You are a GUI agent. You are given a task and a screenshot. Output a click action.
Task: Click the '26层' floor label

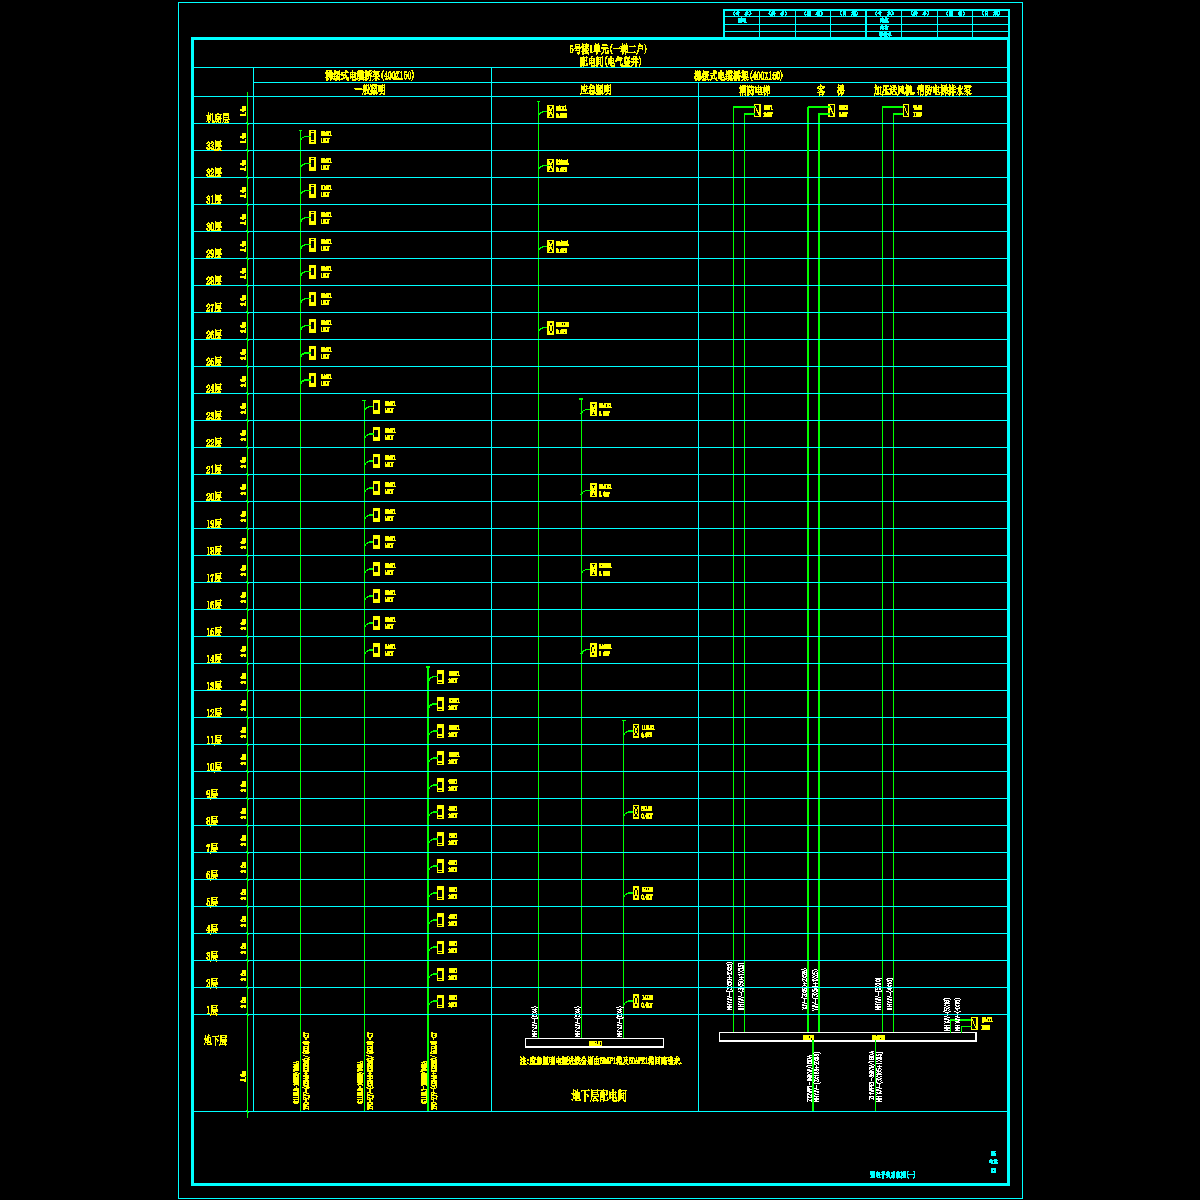click(214, 334)
